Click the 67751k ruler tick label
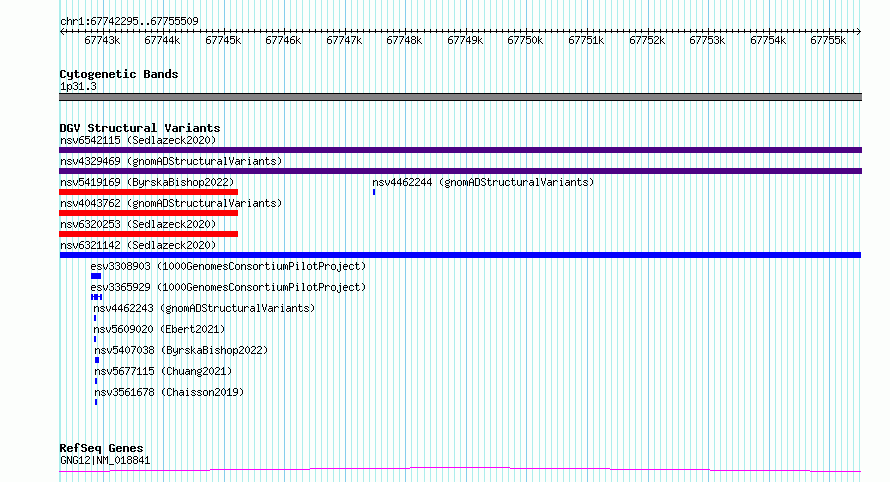 pyautogui.click(x=586, y=41)
